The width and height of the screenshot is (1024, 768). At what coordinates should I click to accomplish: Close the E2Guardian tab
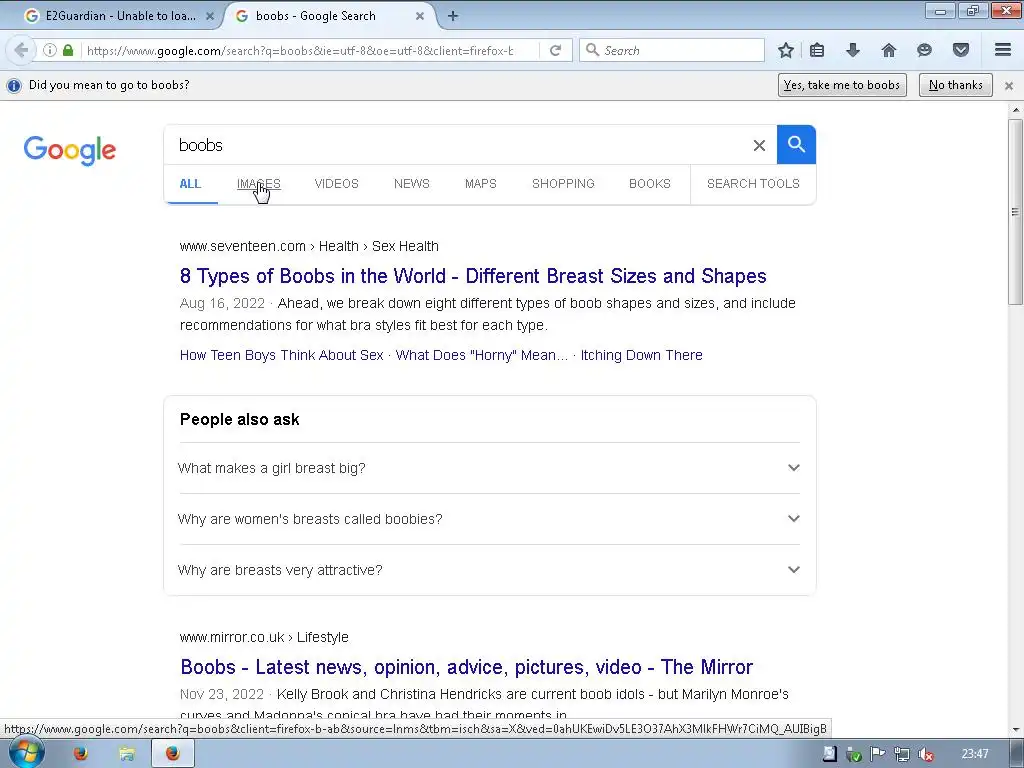[210, 16]
